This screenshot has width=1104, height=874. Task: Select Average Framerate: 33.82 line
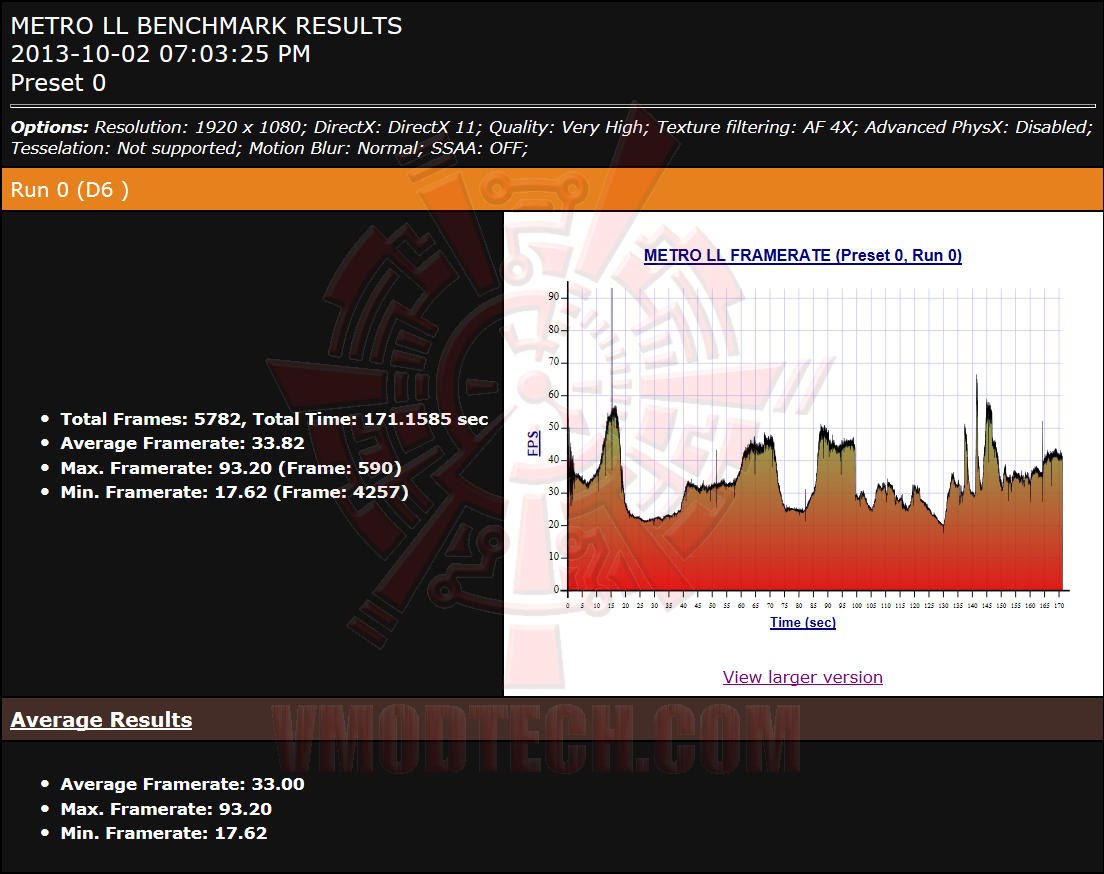(x=182, y=443)
